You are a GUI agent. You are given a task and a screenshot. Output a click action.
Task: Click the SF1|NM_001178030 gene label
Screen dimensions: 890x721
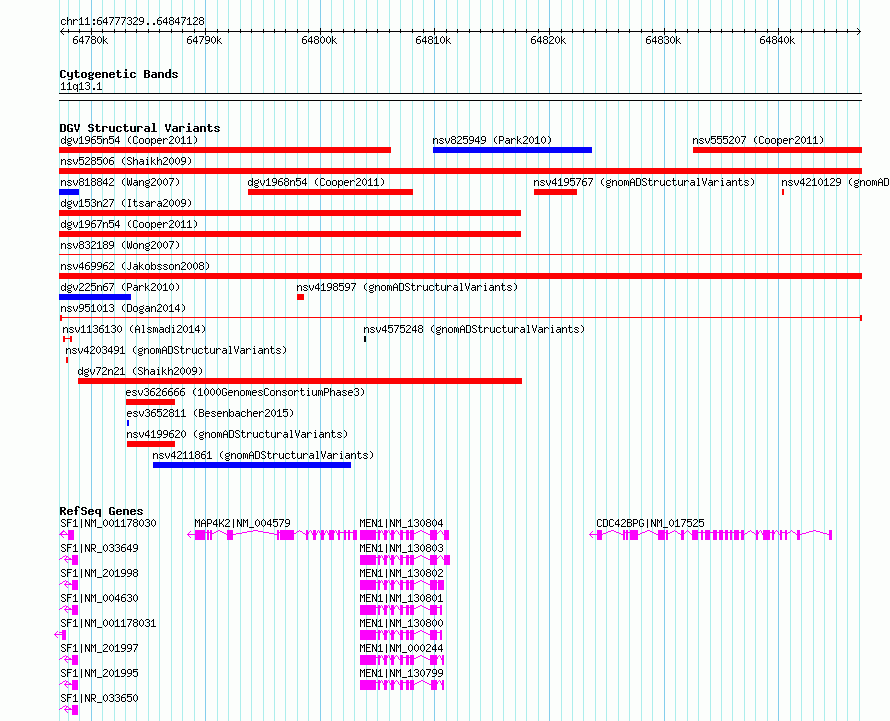108,523
